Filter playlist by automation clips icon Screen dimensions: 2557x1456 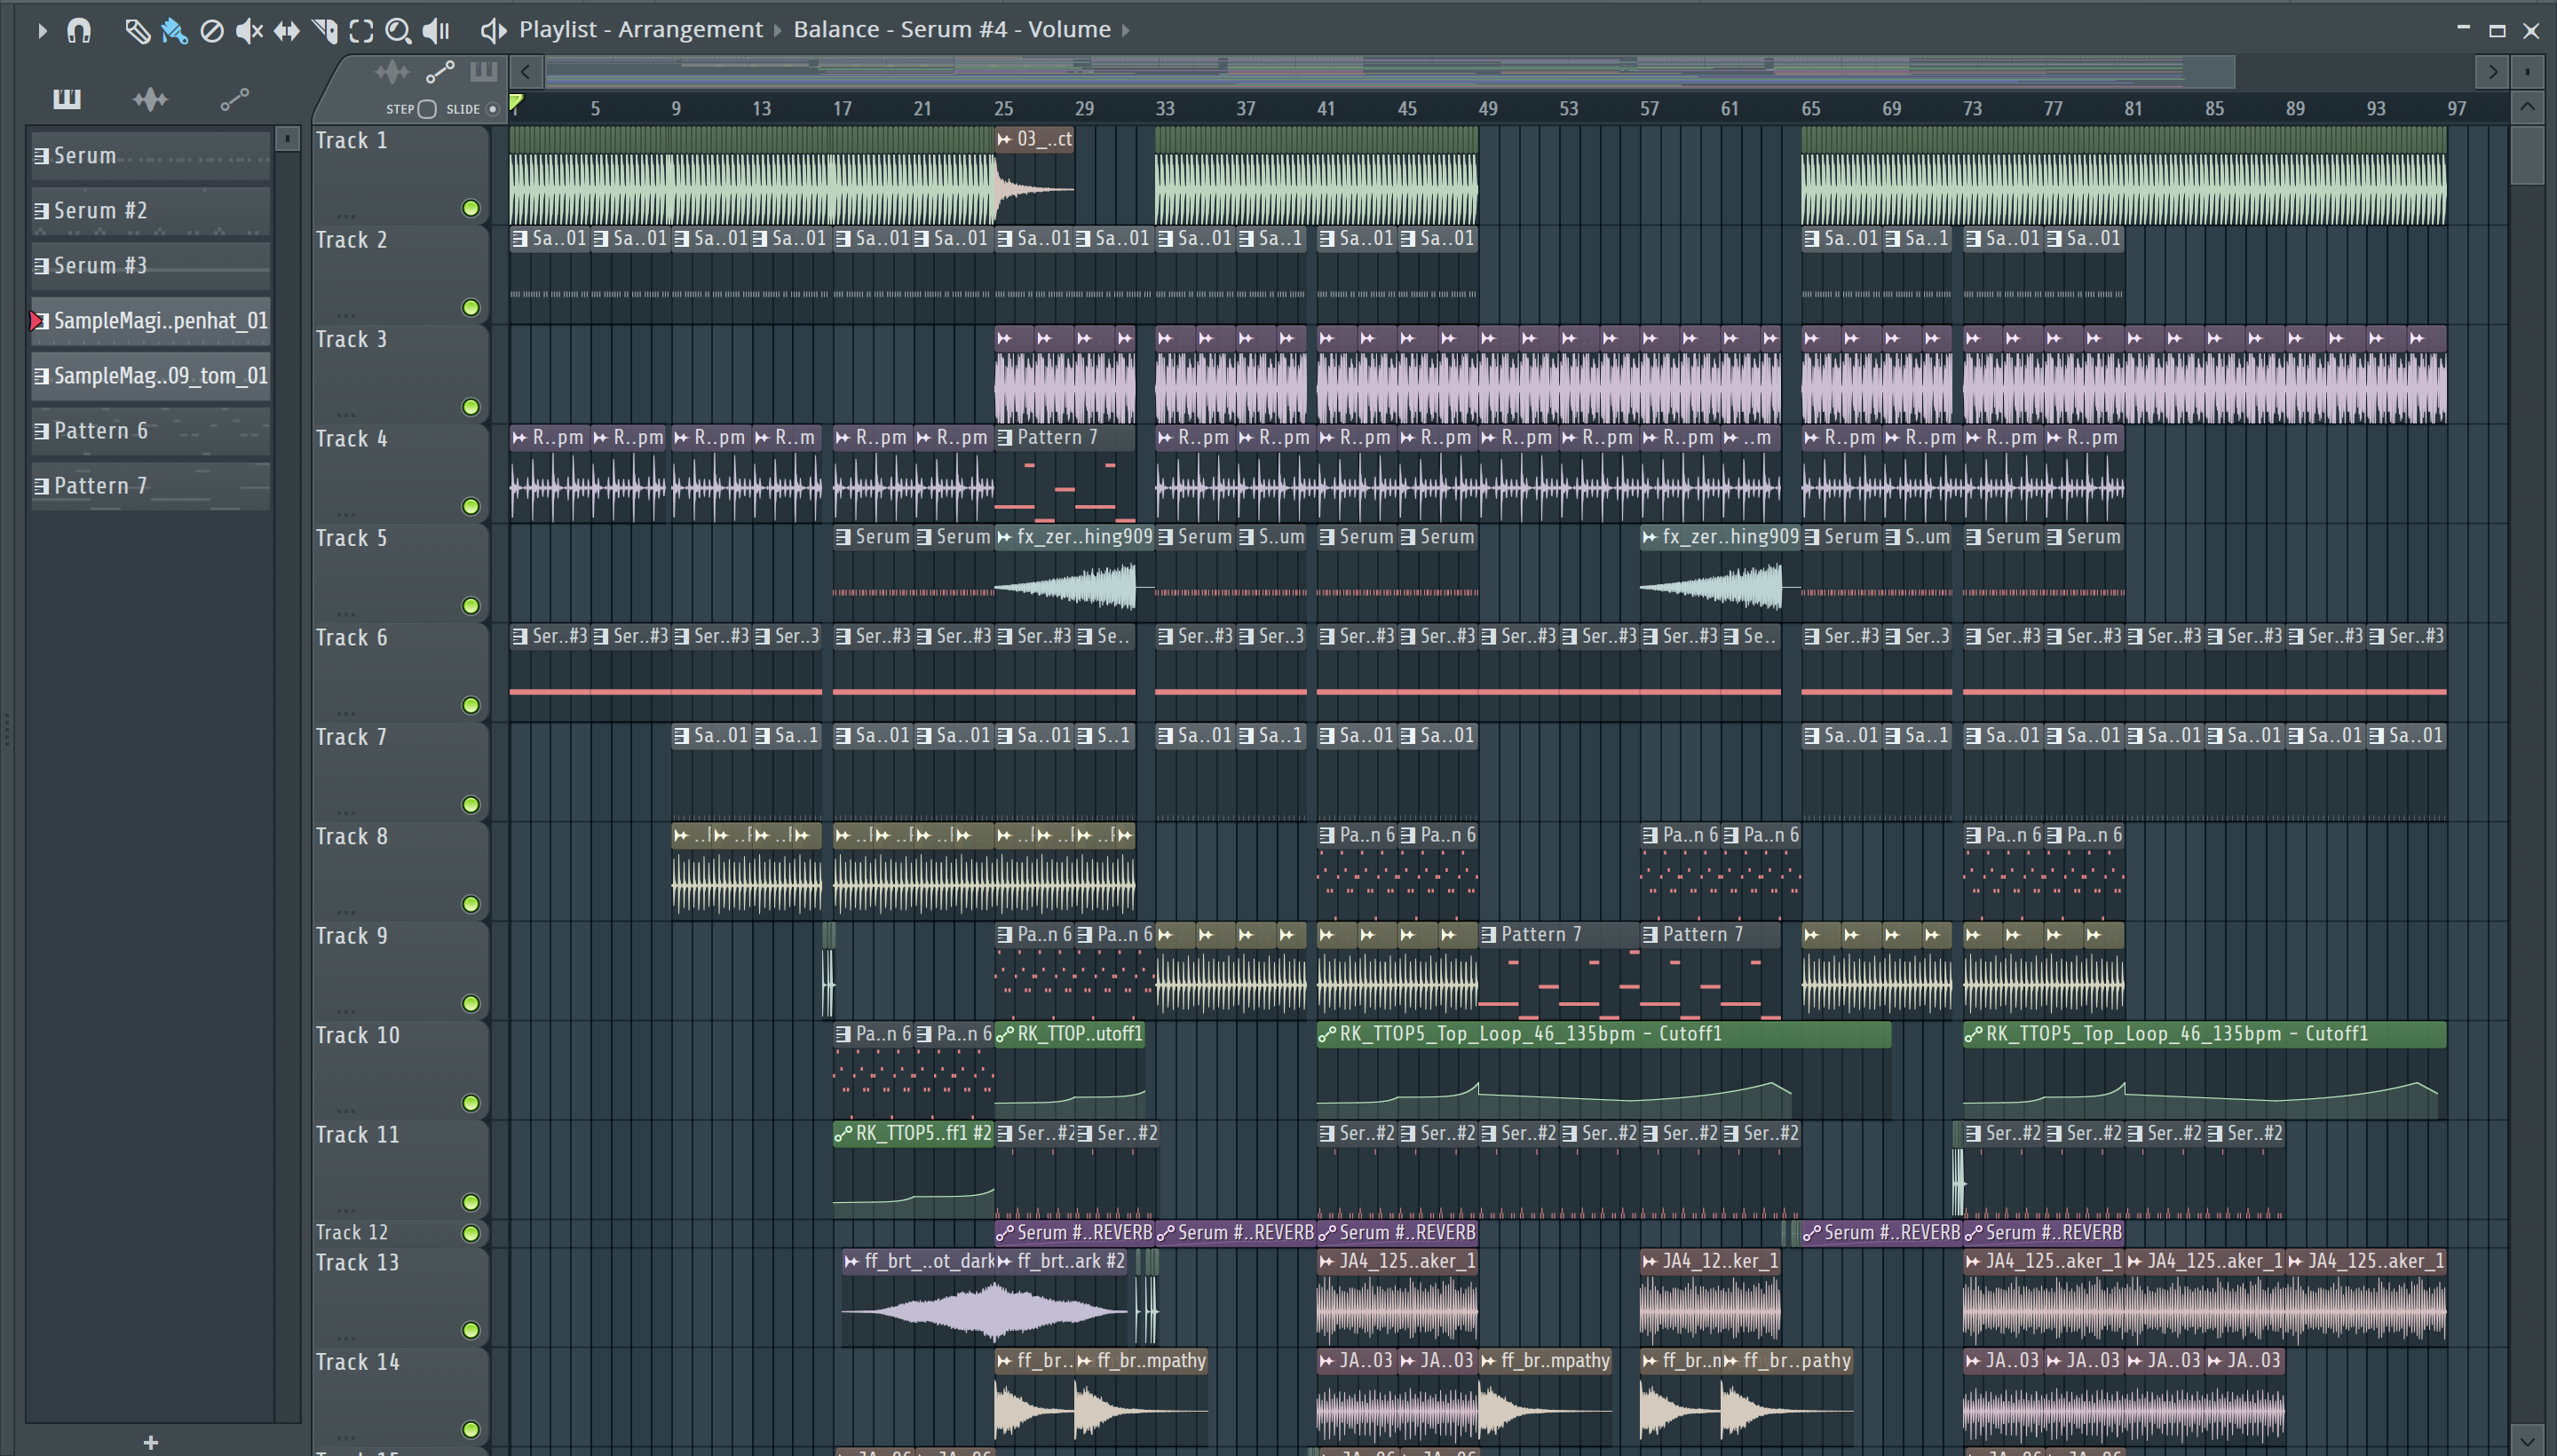pyautogui.click(x=440, y=72)
